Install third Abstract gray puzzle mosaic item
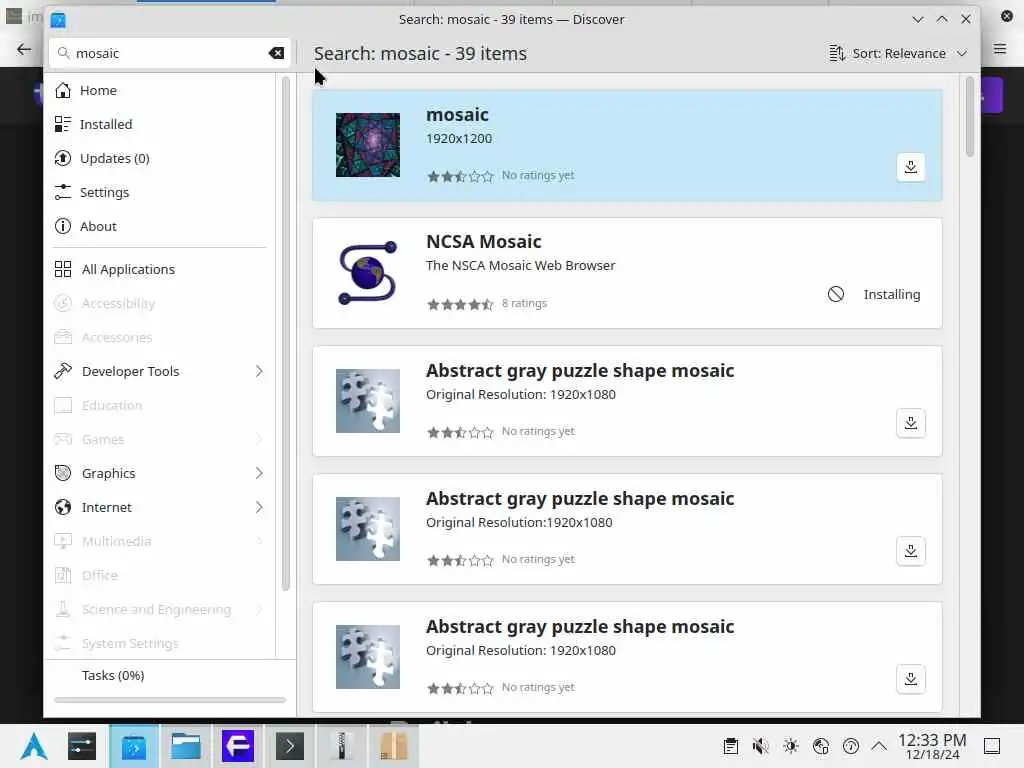1024x768 pixels. [910, 679]
